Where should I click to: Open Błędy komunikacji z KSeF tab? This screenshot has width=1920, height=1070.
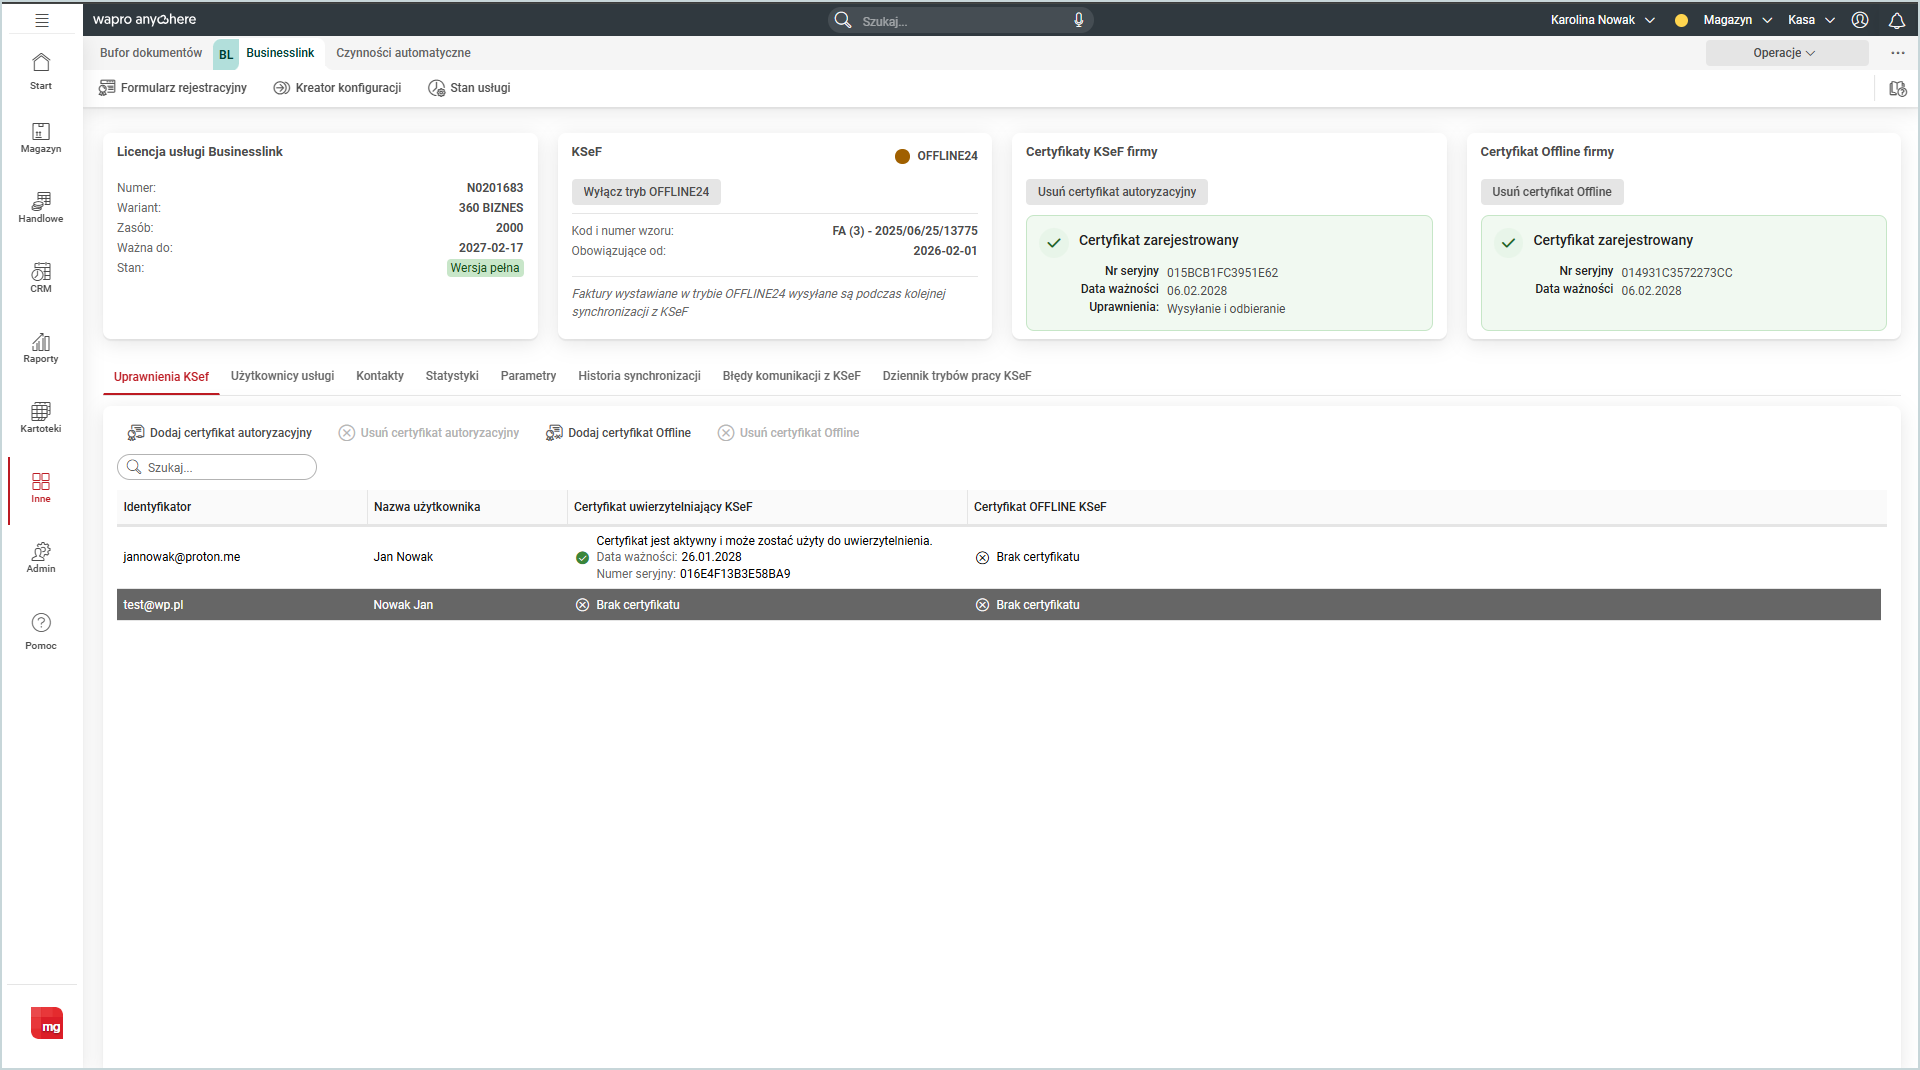(791, 376)
